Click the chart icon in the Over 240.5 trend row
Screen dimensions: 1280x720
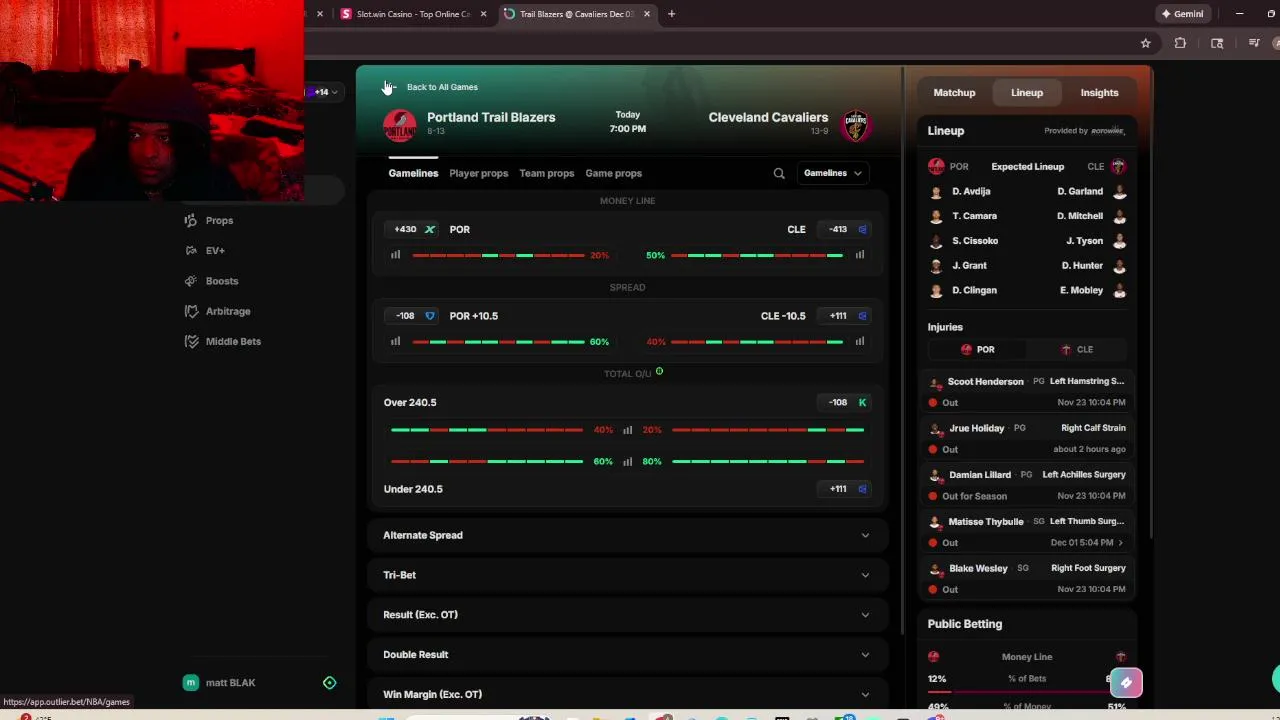(x=628, y=430)
